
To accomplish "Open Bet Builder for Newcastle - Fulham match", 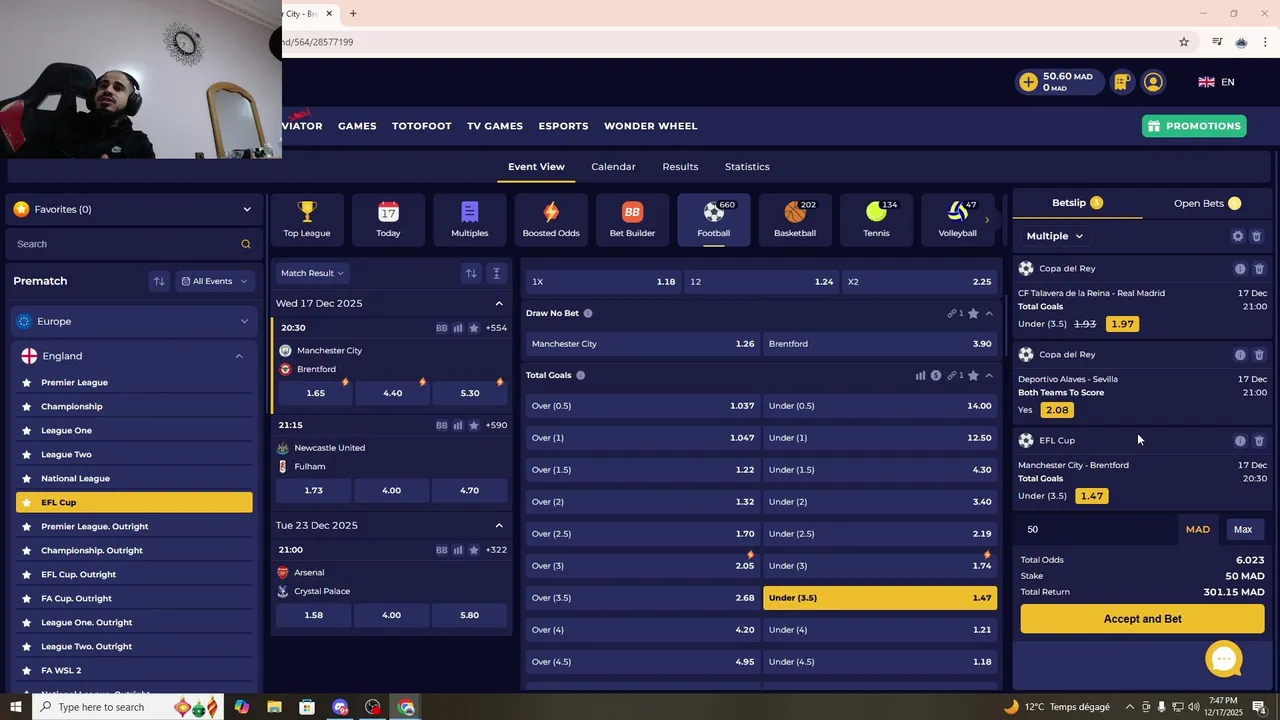I will (x=441, y=425).
